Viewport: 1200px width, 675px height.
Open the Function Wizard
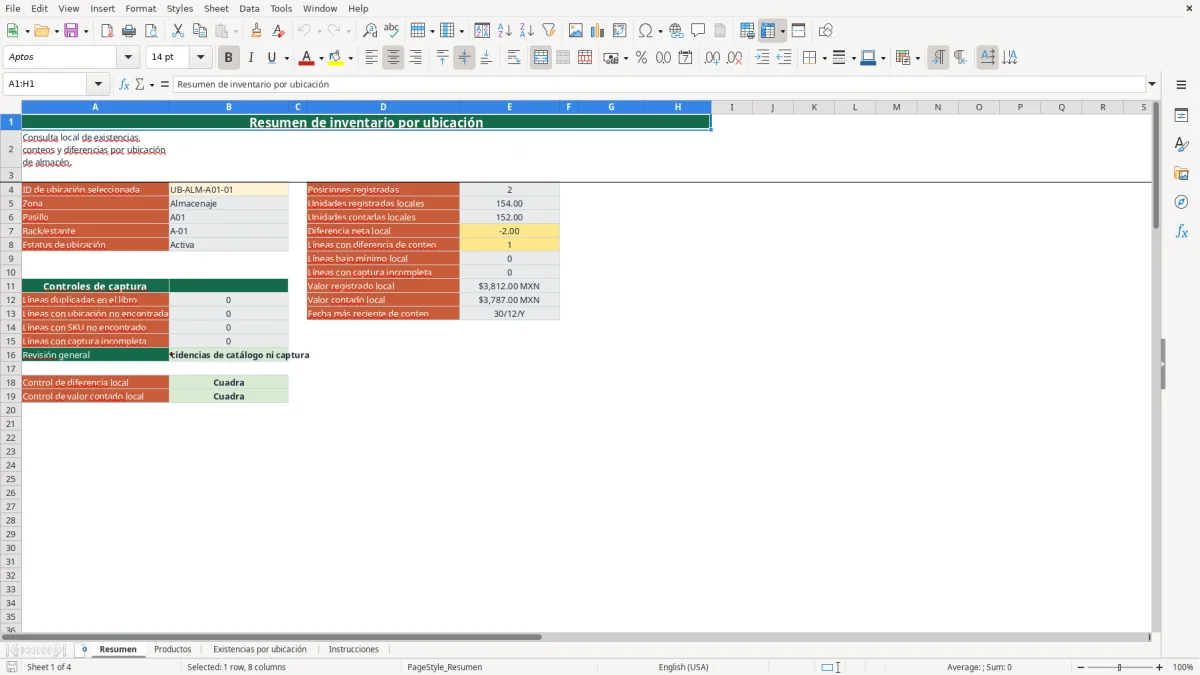pyautogui.click(x=124, y=84)
